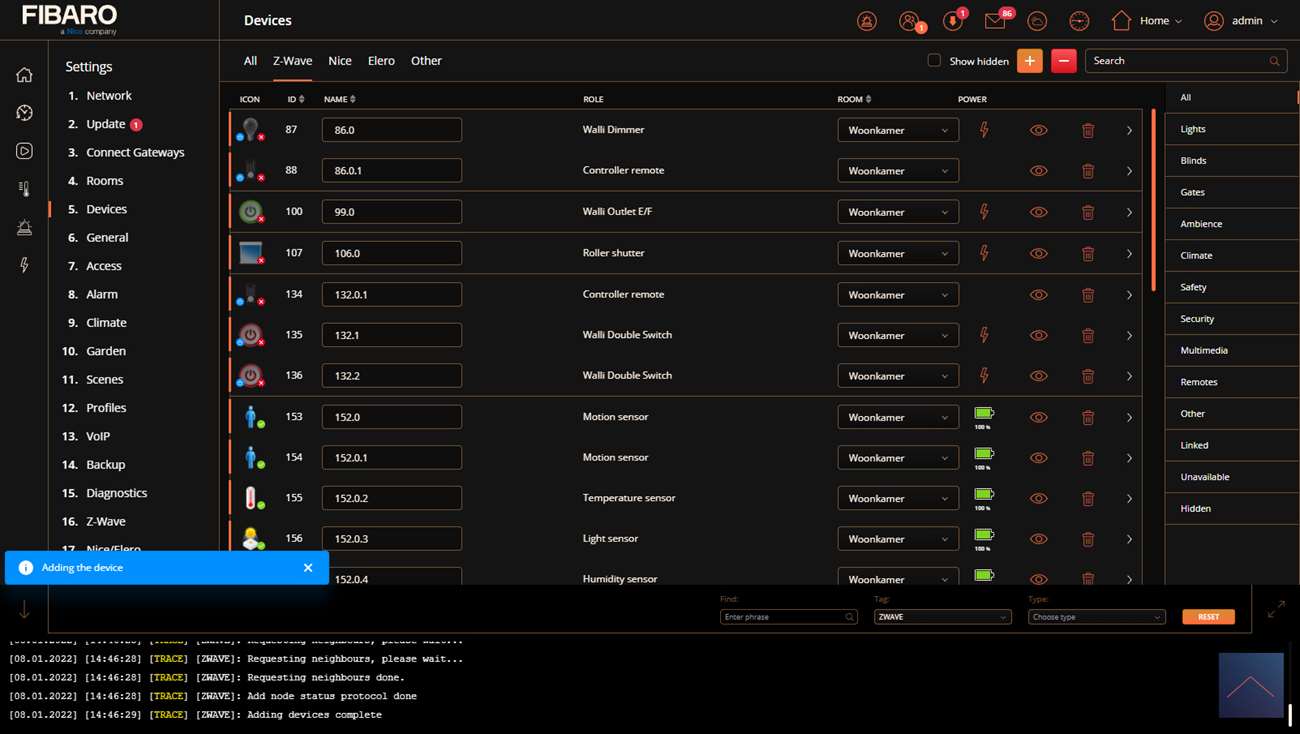Click the power bolt icon for Roller shutter
The height and width of the screenshot is (734, 1300).
984,253
